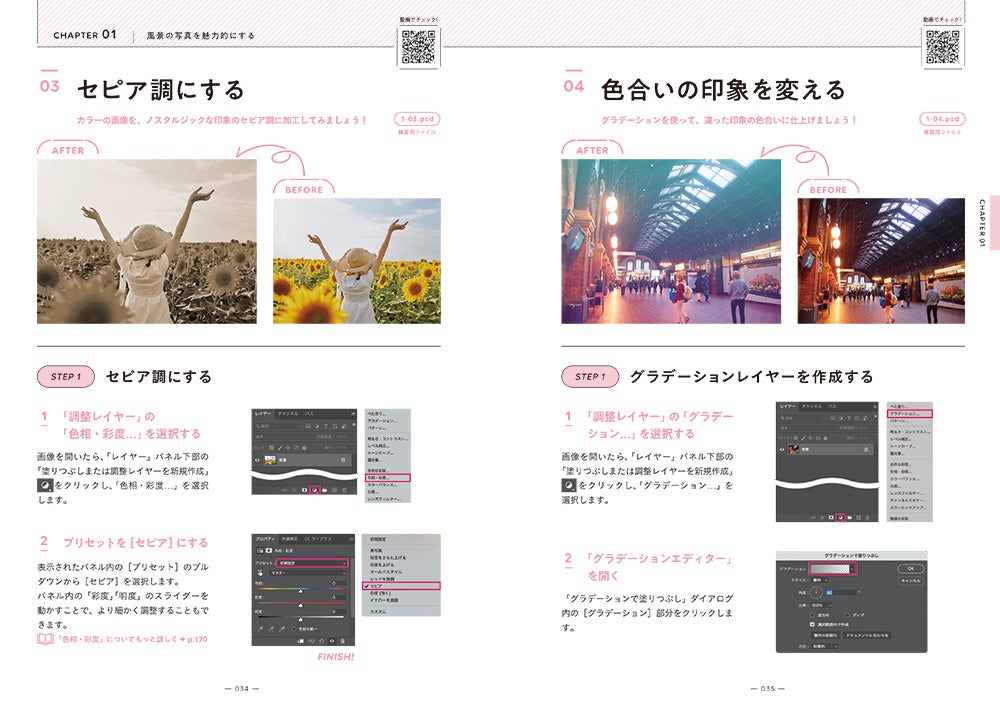The width and height of the screenshot is (1000, 706).
Task: Click the gradient preview swatch
Action: click(x=831, y=568)
